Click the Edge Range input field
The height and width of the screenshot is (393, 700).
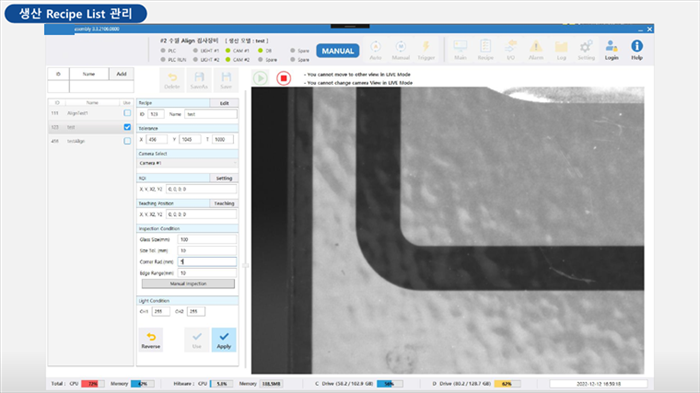pos(207,273)
